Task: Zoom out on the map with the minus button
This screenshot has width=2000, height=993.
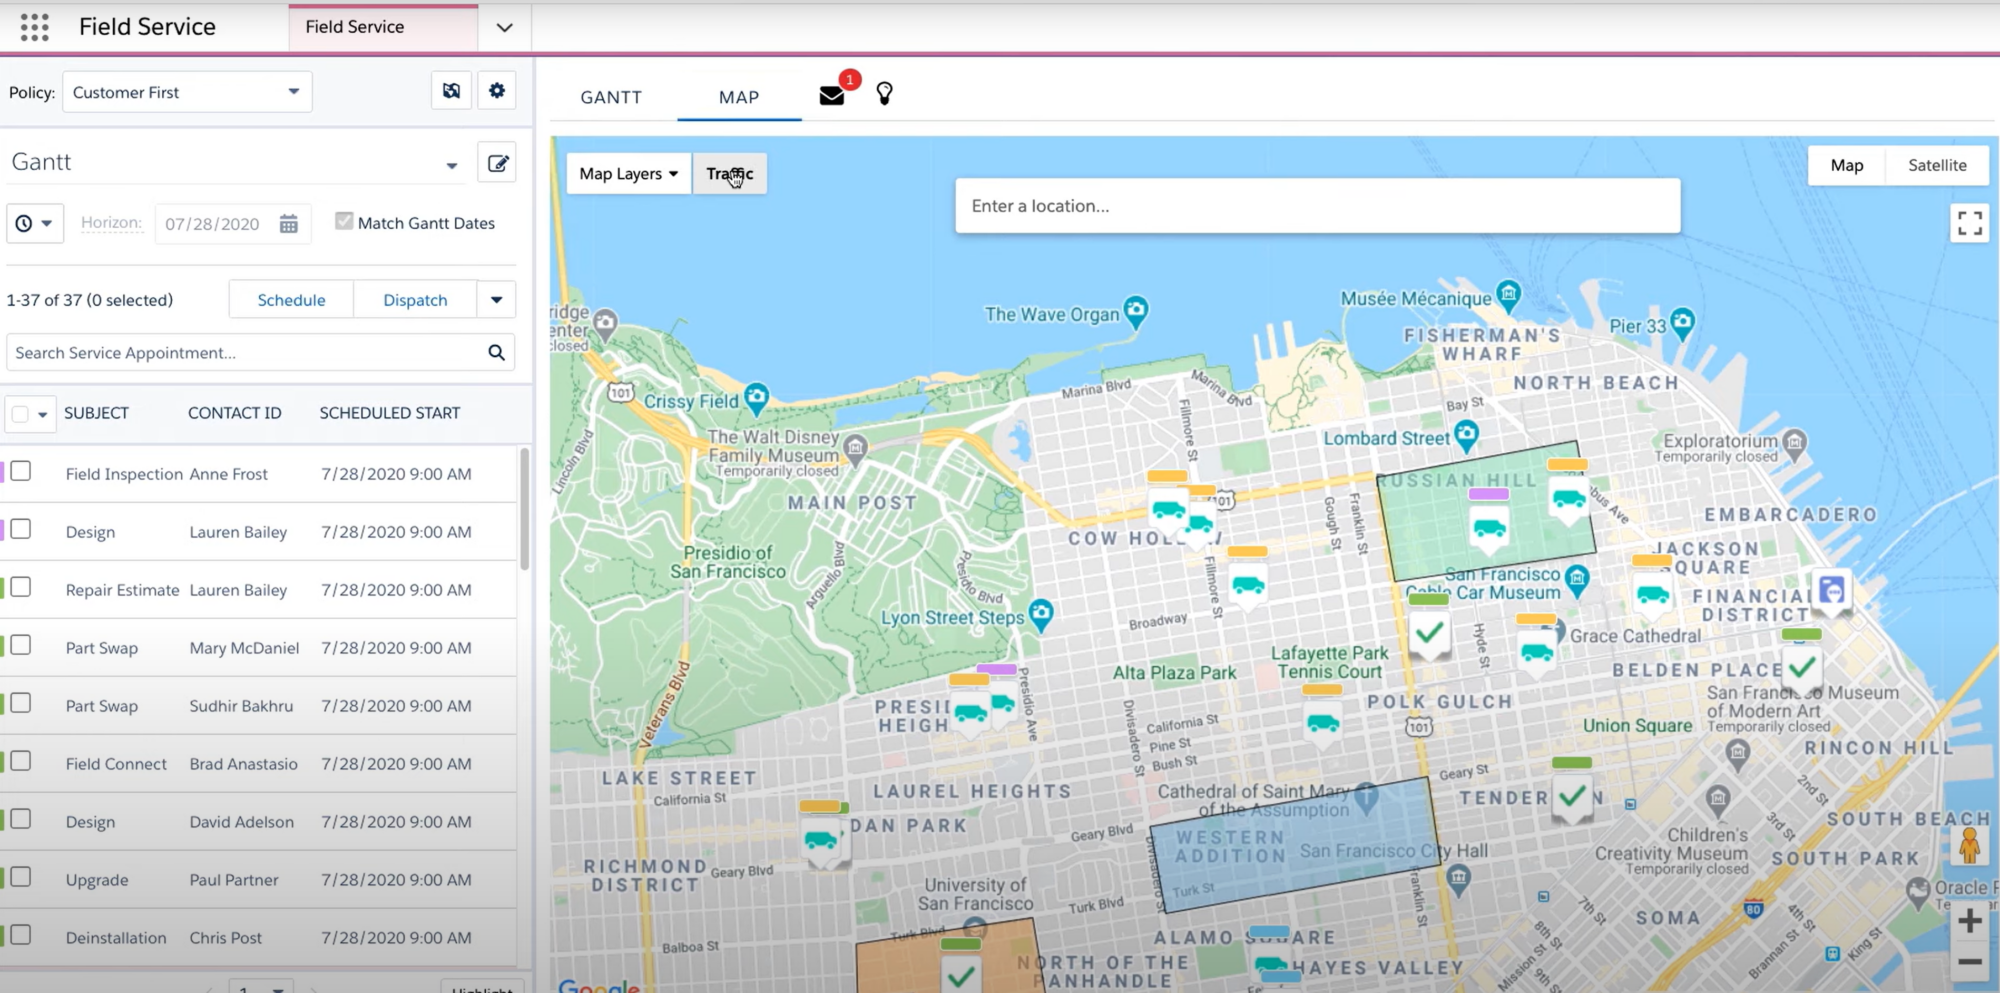Action: pos(1969,962)
